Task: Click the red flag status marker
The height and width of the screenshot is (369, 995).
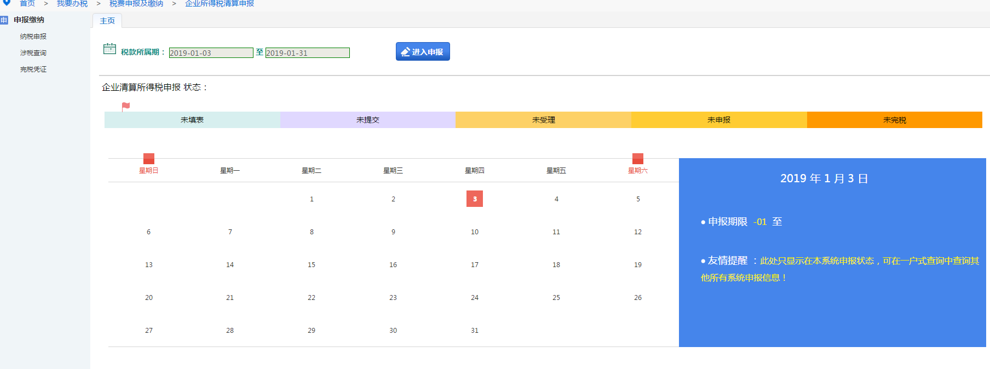Action: click(x=126, y=107)
